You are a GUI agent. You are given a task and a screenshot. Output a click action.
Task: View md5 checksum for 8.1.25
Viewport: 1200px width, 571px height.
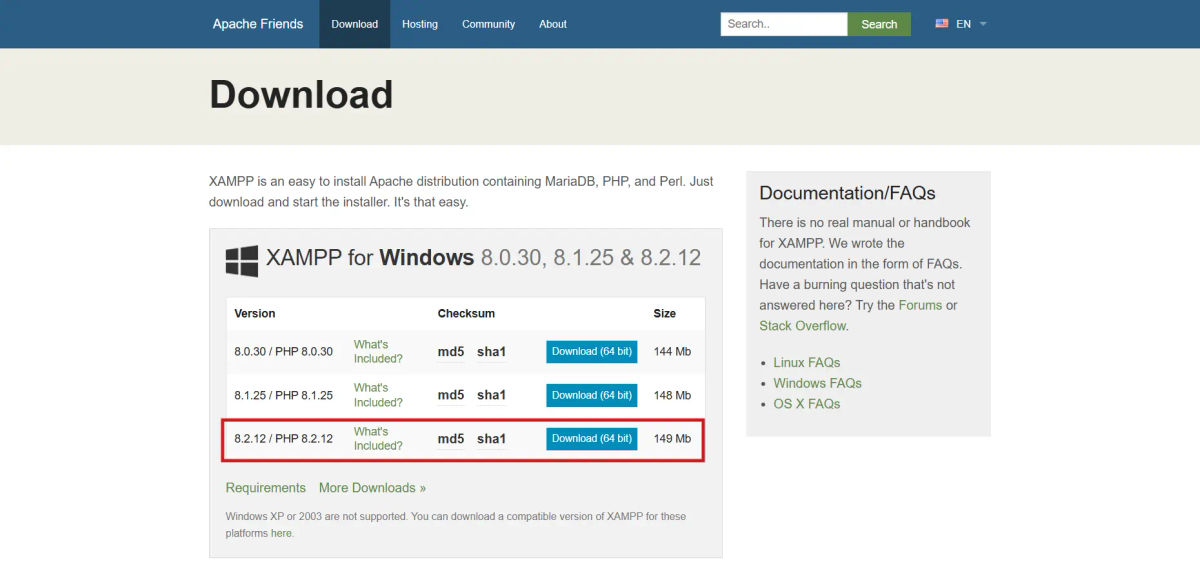tap(451, 395)
